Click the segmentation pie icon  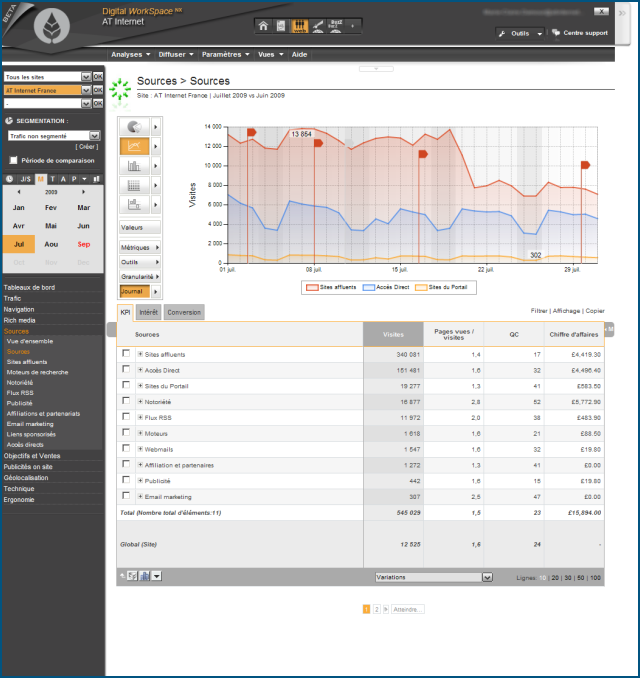(x=9, y=121)
